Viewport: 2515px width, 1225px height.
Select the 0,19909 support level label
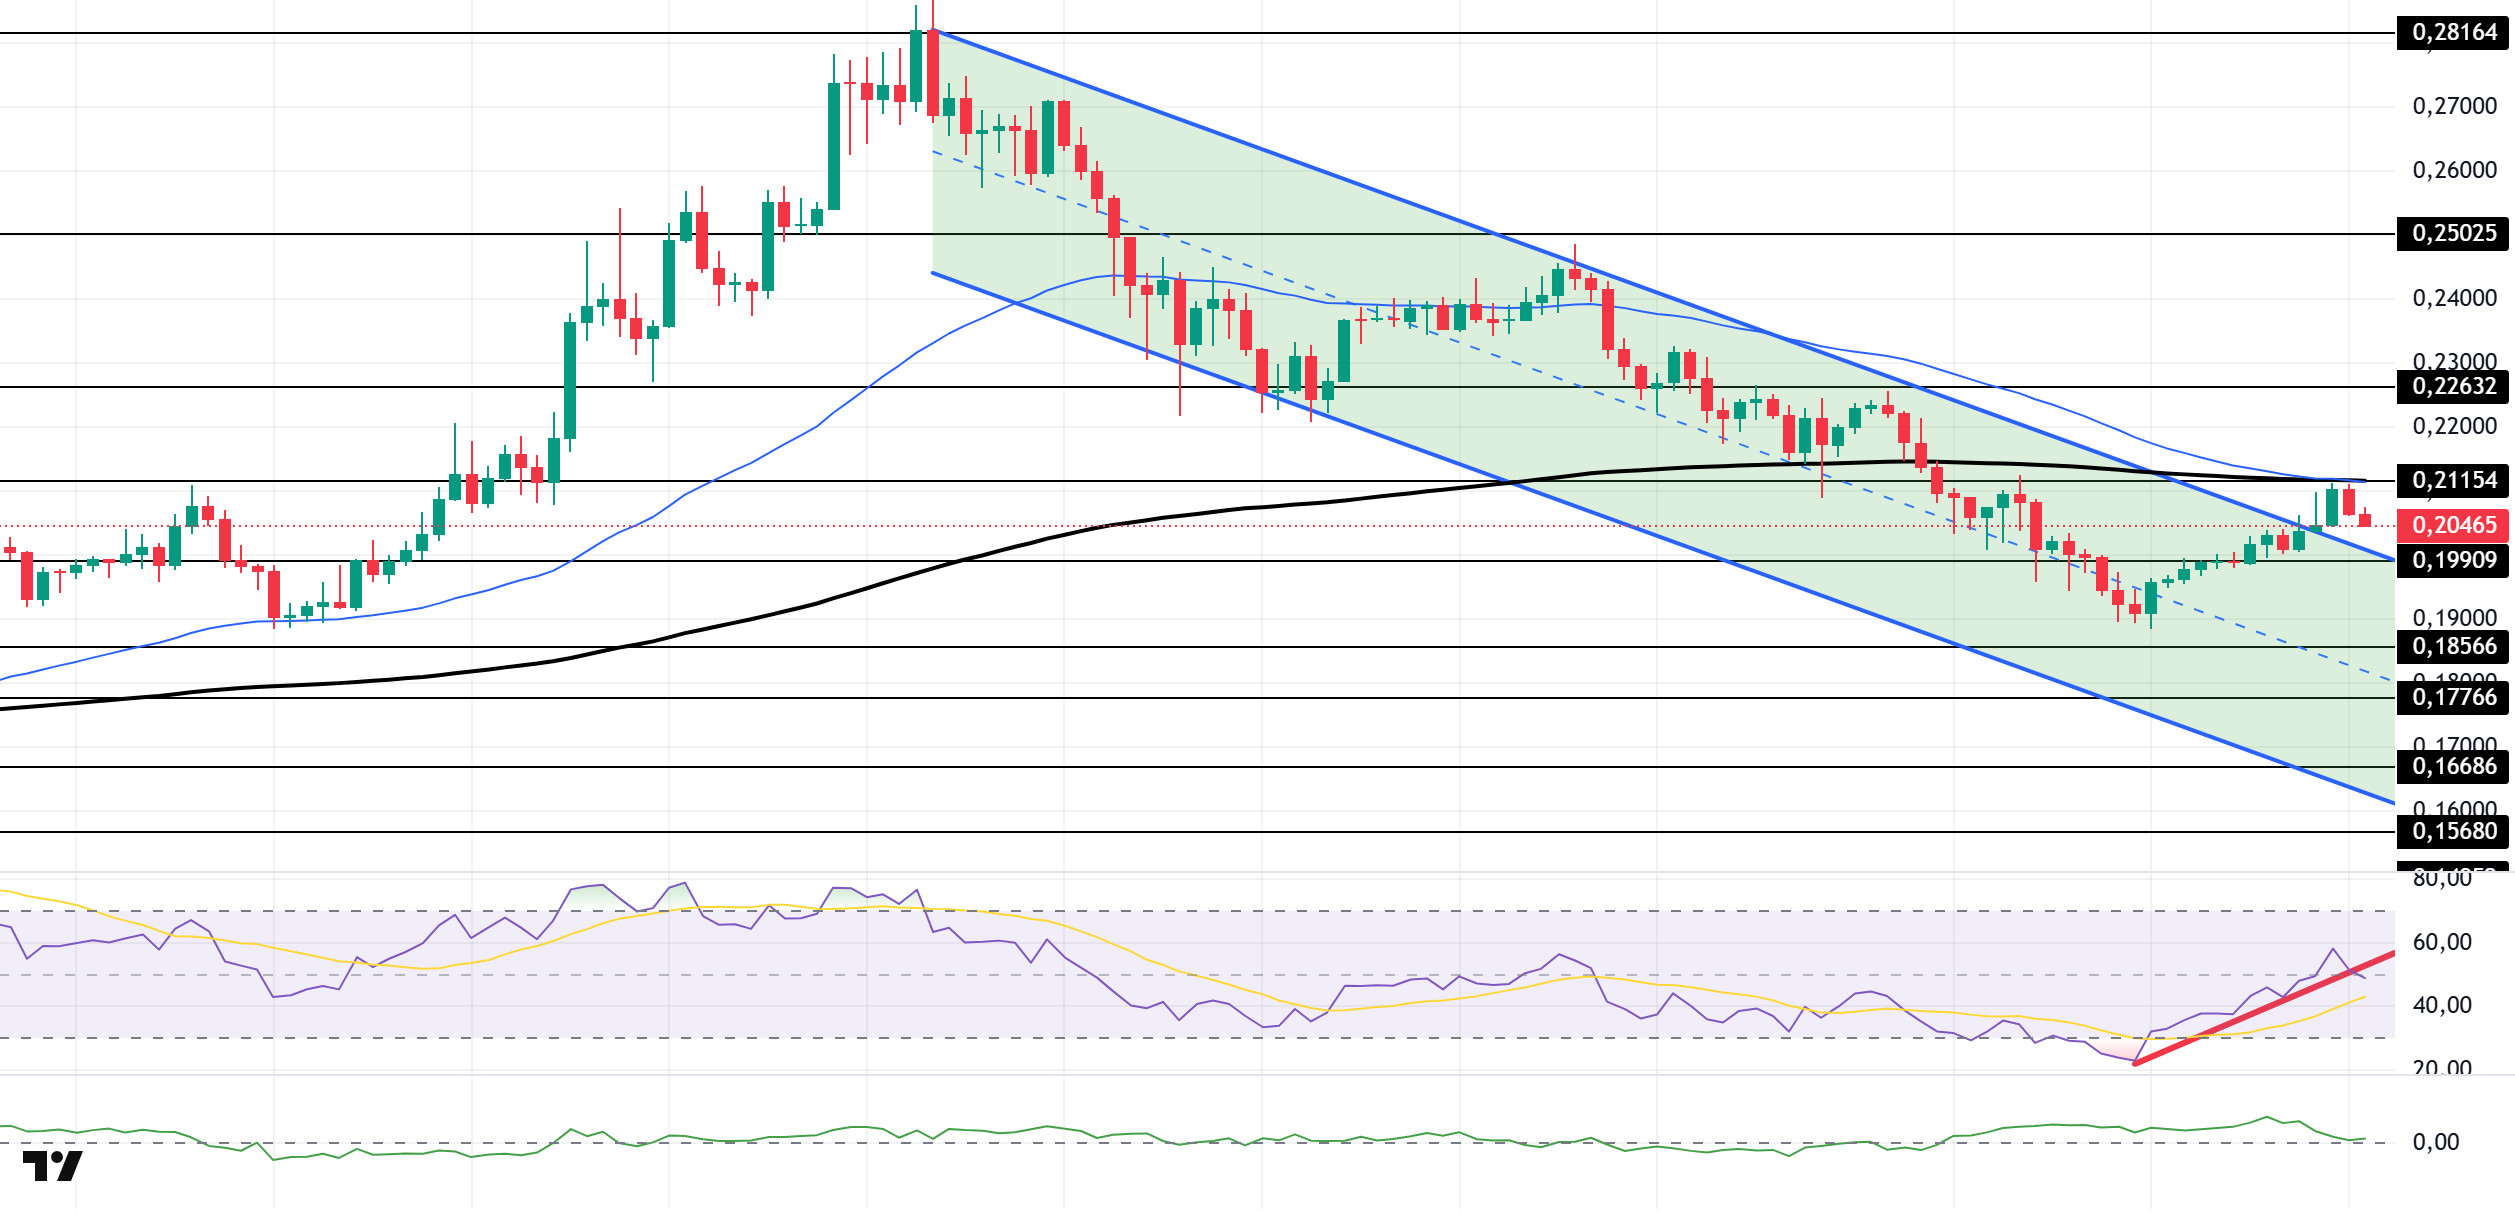(2453, 561)
